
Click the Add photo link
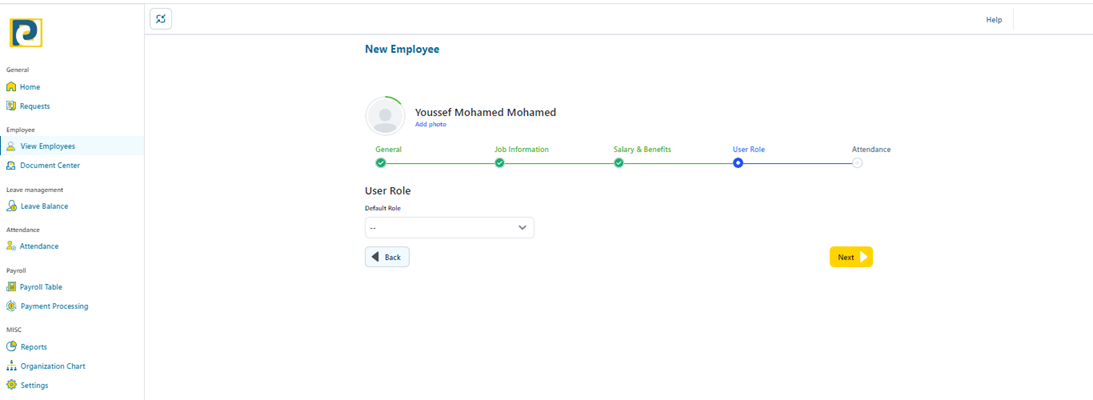click(431, 124)
